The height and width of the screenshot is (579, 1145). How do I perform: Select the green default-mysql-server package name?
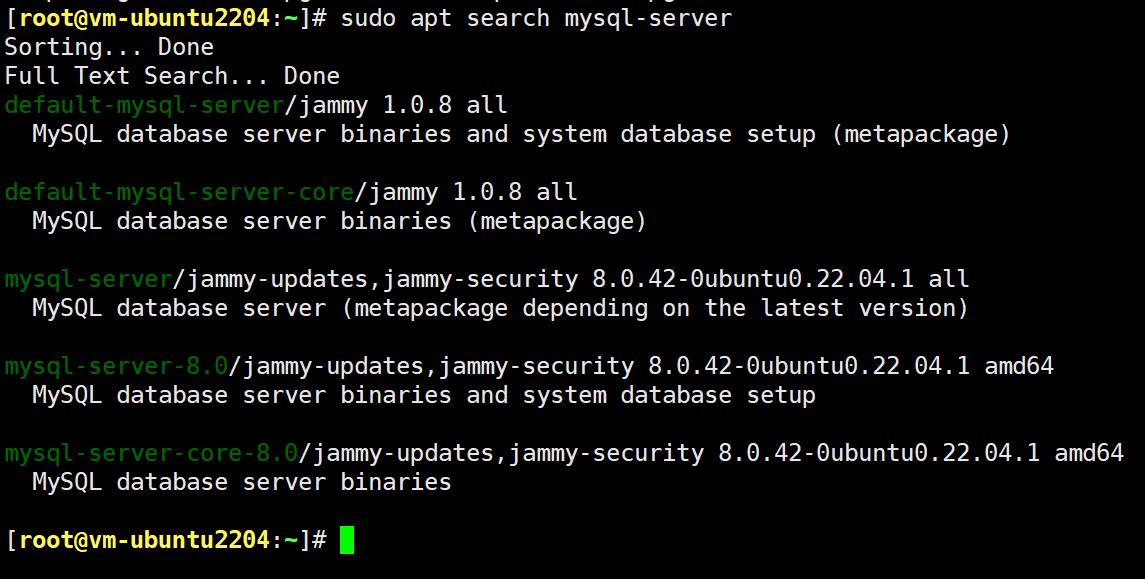click(144, 105)
